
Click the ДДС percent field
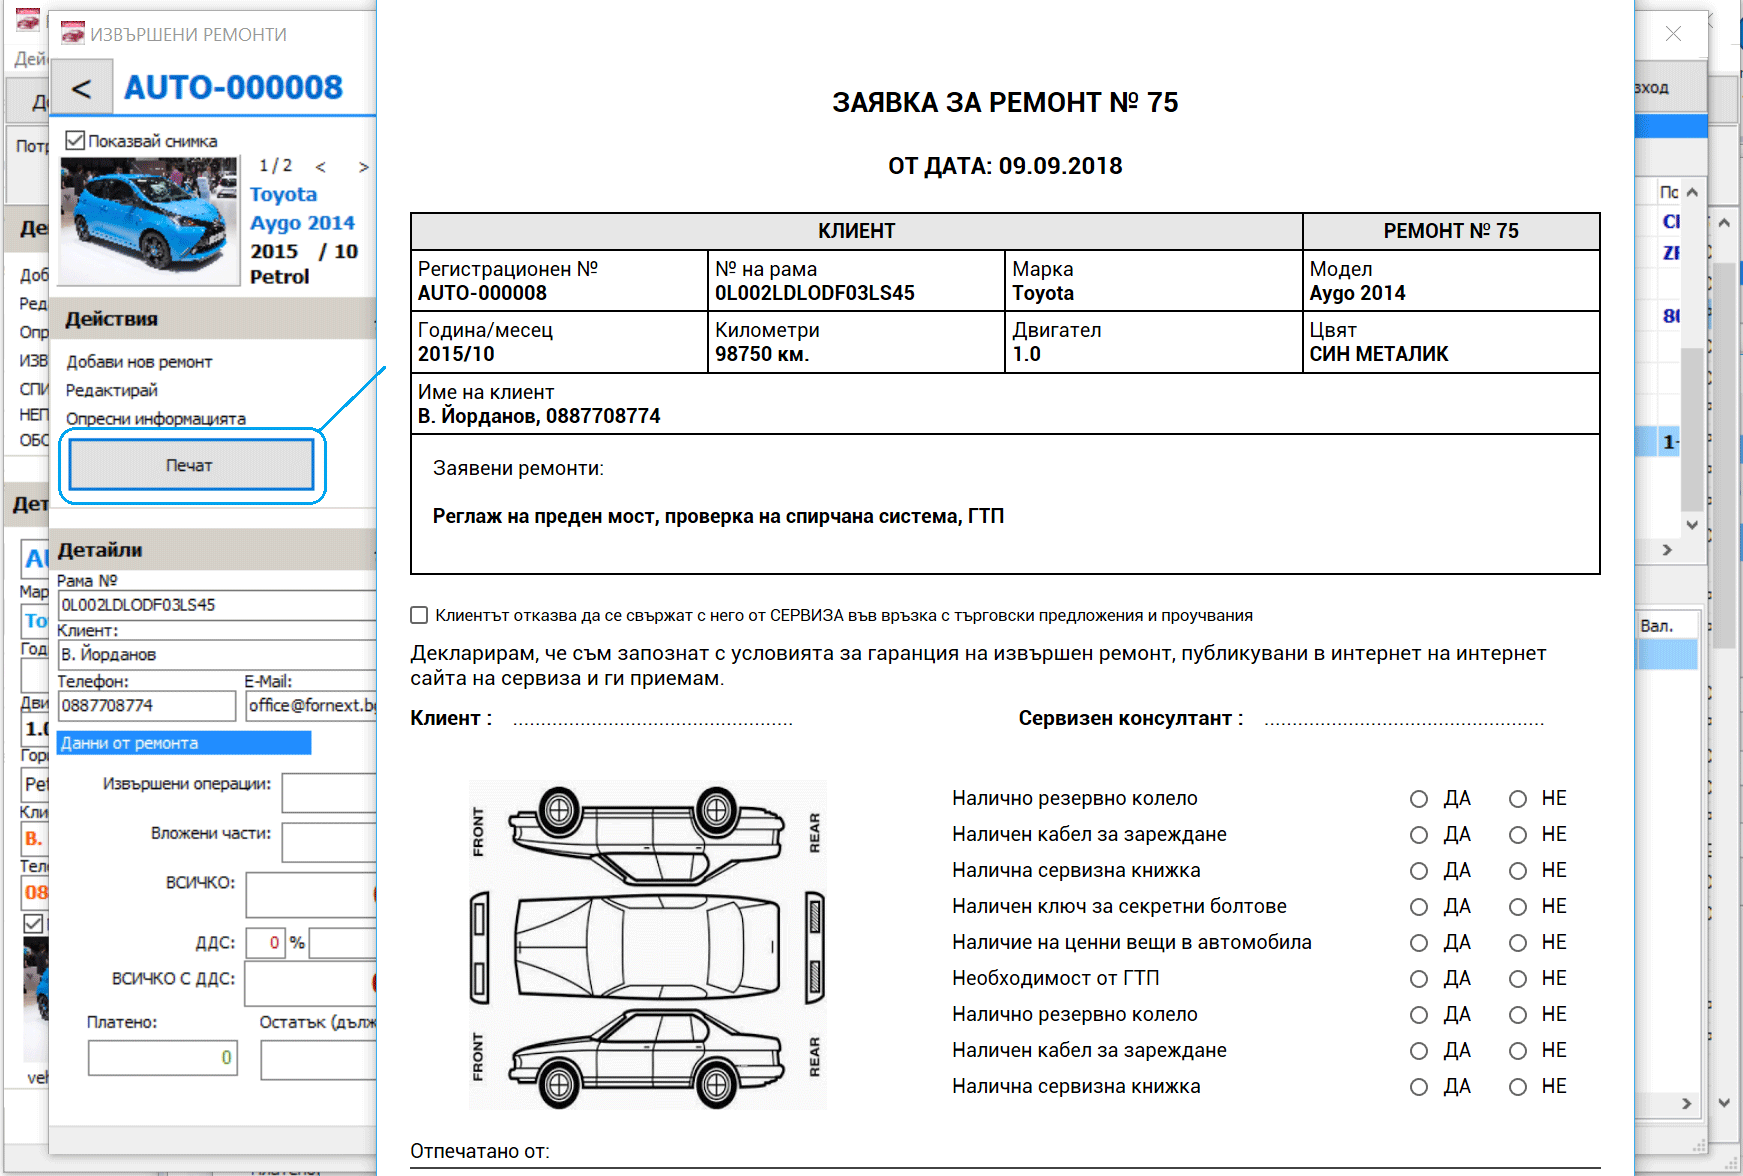(266, 942)
